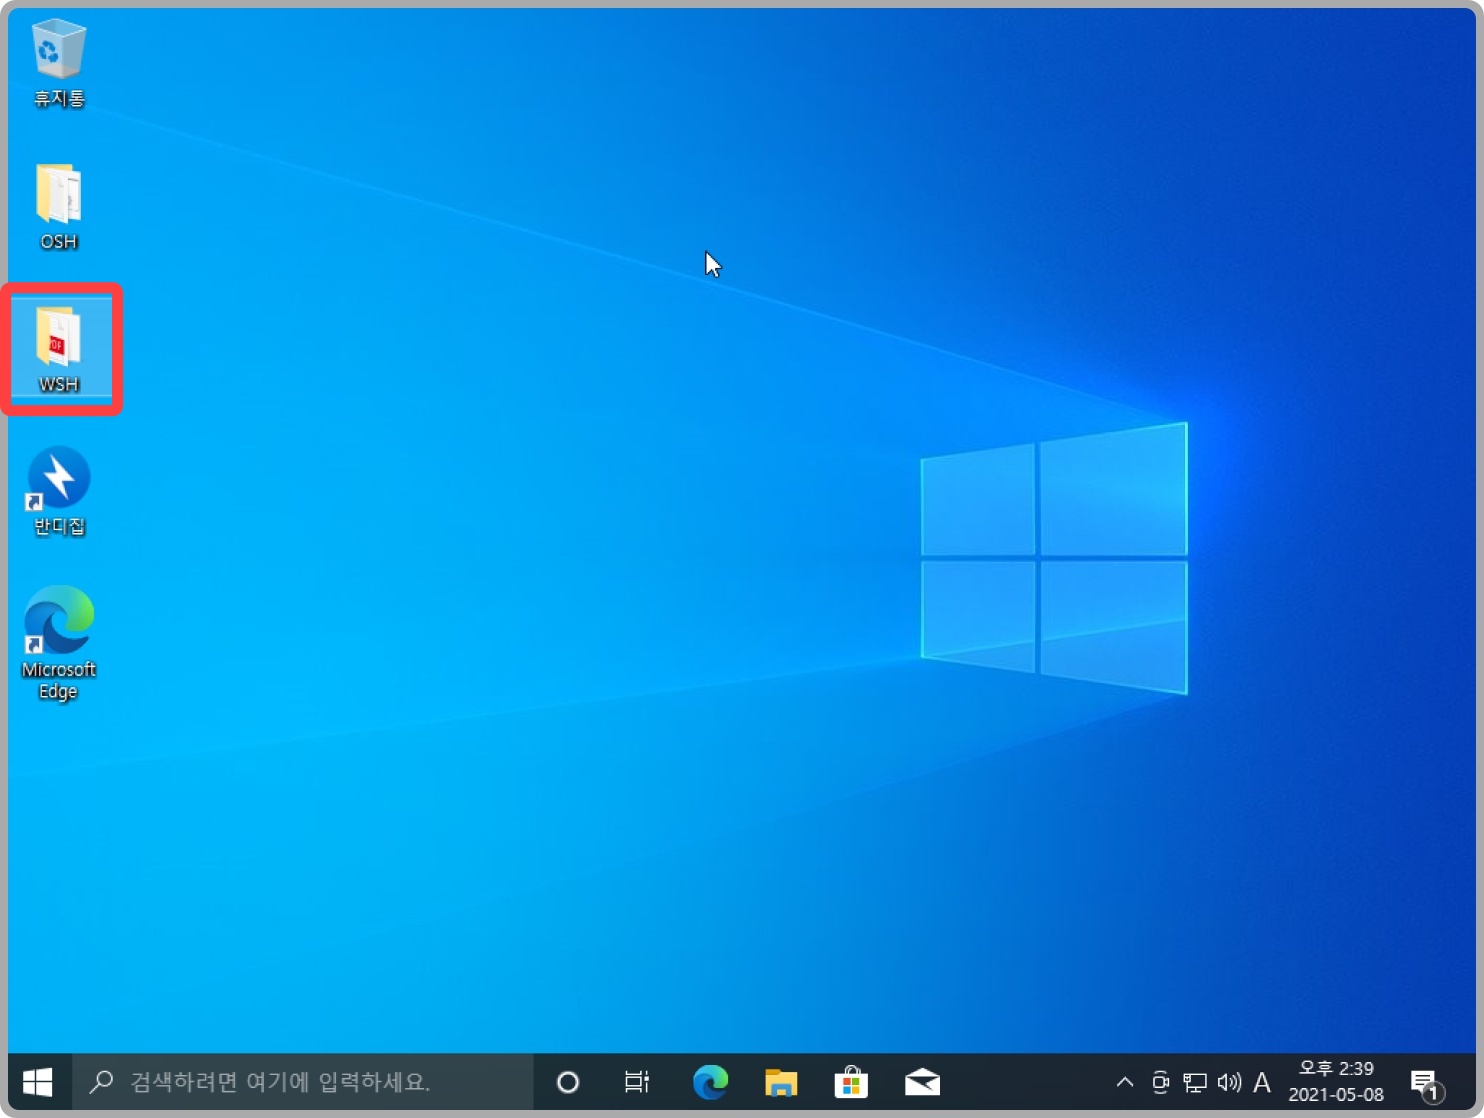
Task: Open network status tray icon
Action: pos(1195,1082)
